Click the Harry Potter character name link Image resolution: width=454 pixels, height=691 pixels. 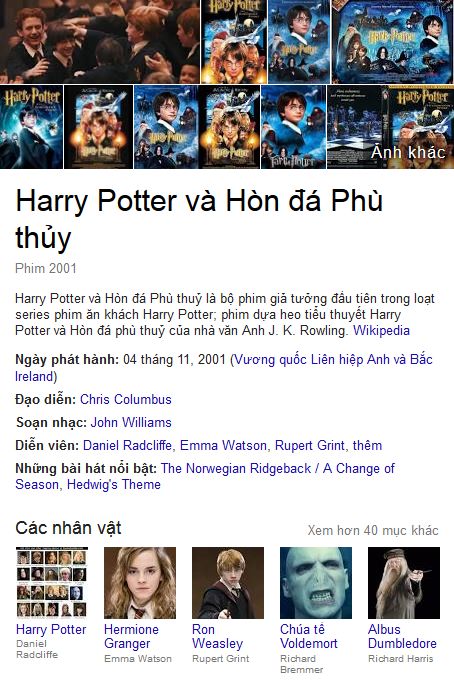[51, 629]
